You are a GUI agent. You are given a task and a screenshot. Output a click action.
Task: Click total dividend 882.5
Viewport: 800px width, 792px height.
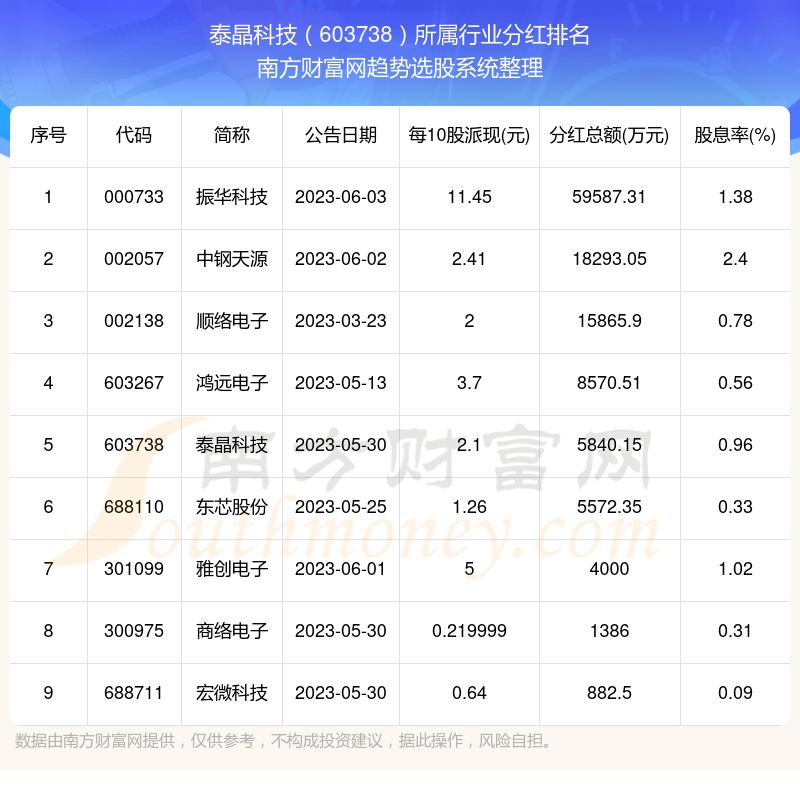[609, 693]
